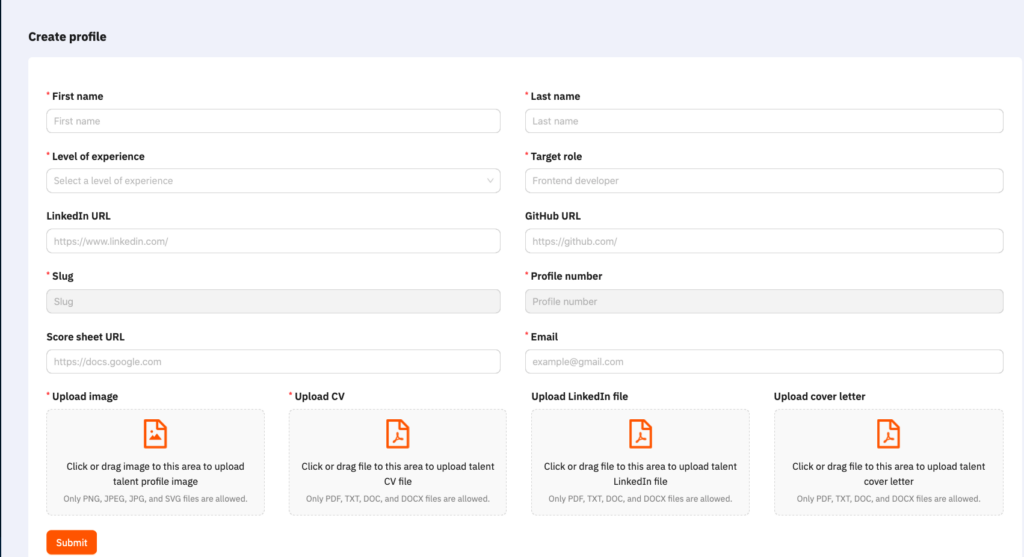Click the talent LinkedIn file upload text
The width and height of the screenshot is (1024, 557).
point(641,474)
